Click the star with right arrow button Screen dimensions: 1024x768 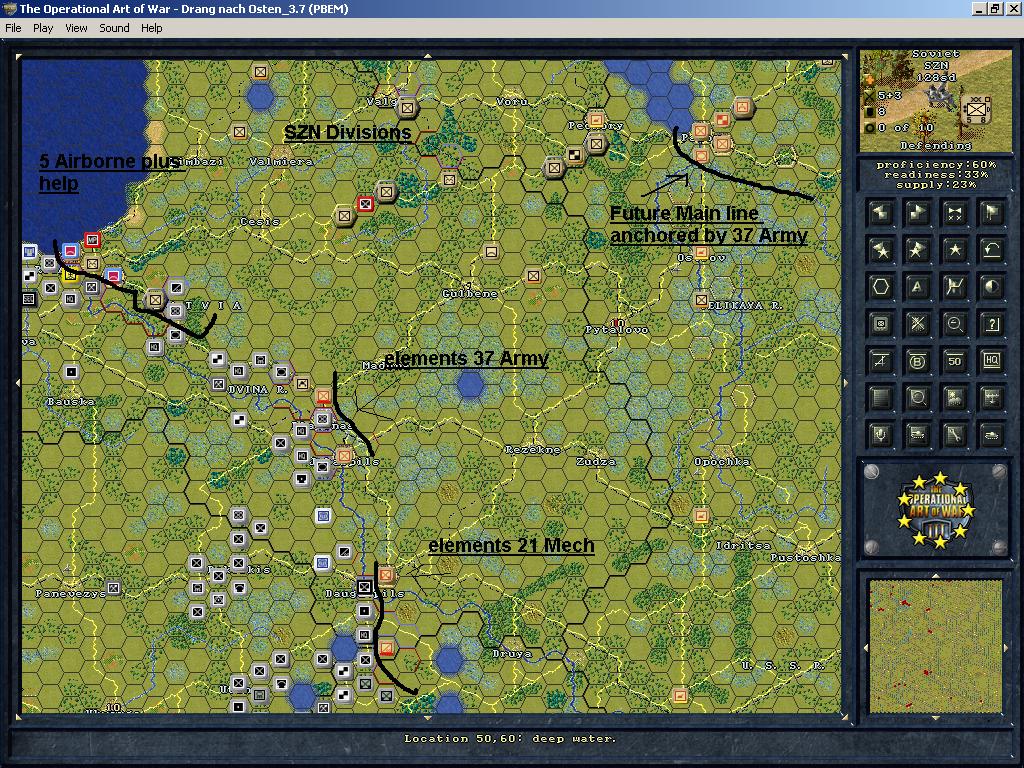click(x=918, y=250)
